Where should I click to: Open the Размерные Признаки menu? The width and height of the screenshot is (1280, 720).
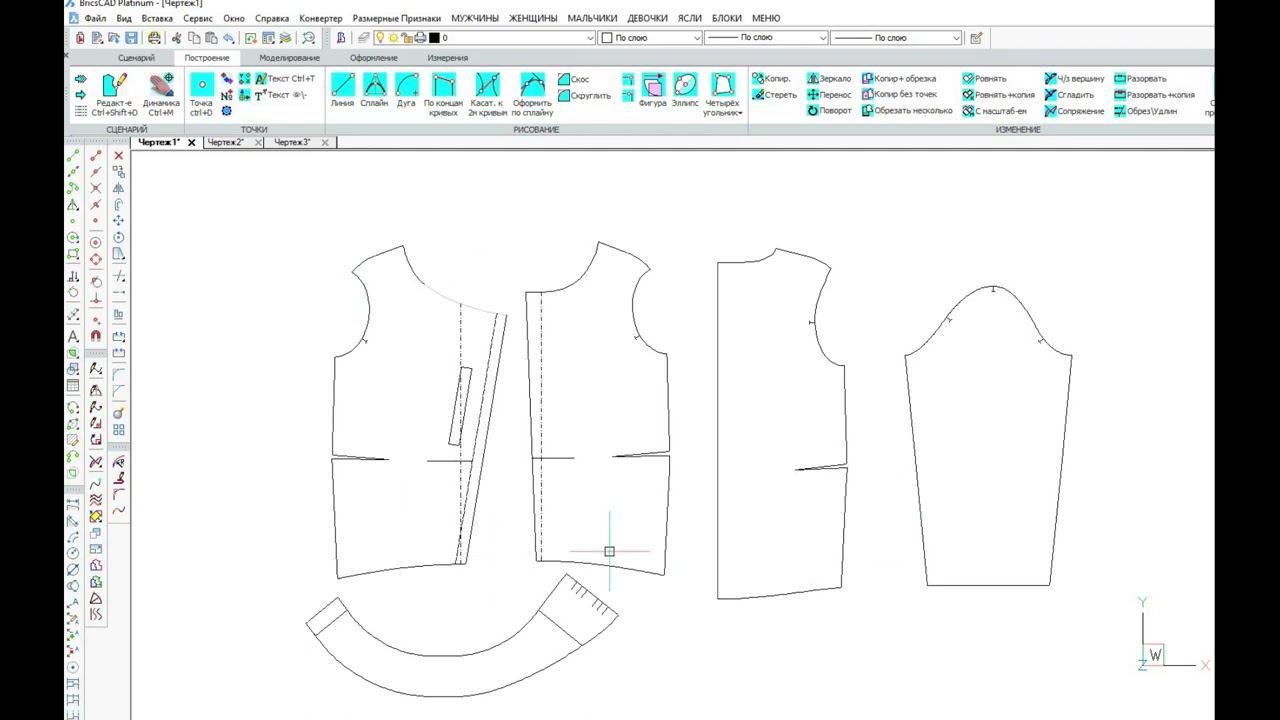397,18
